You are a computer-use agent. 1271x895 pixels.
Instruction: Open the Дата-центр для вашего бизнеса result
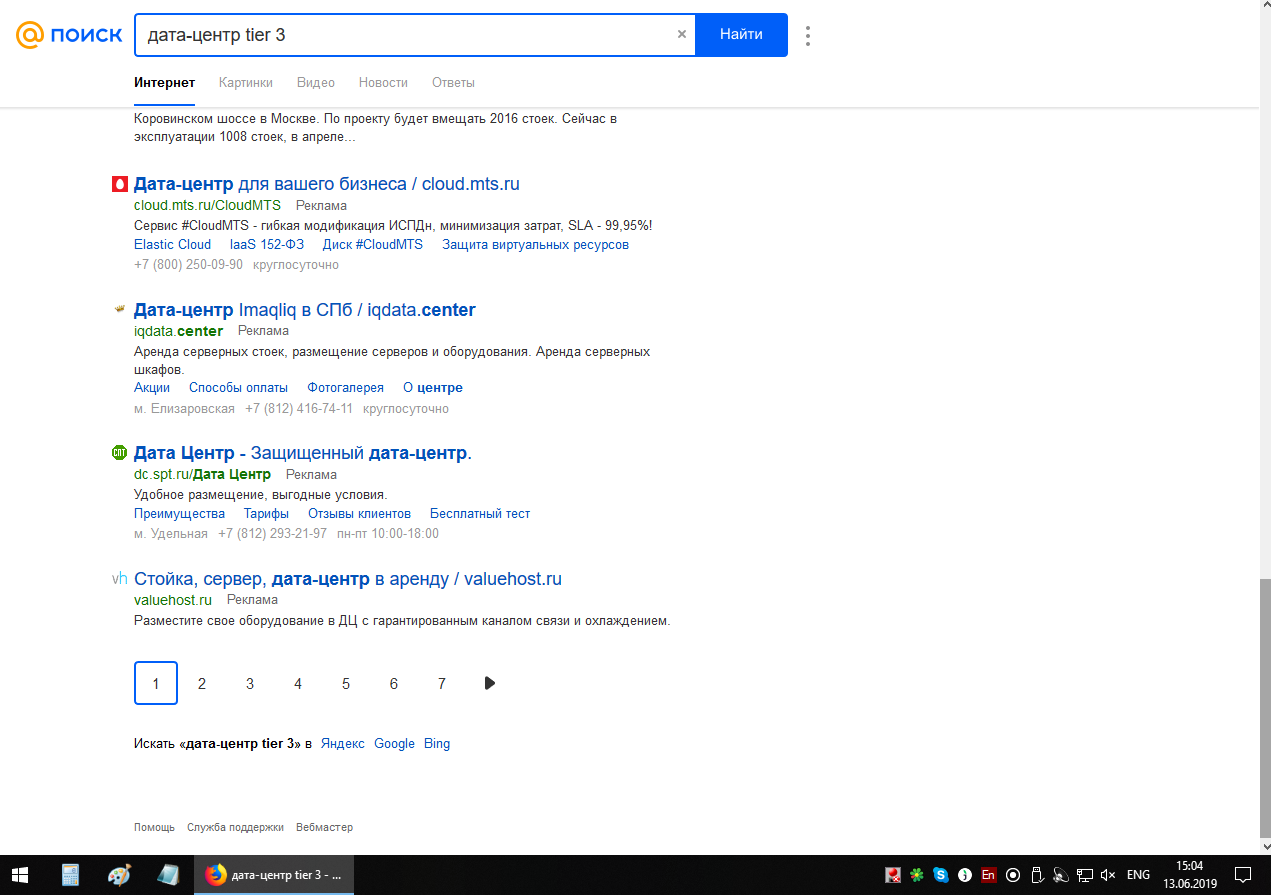click(327, 184)
